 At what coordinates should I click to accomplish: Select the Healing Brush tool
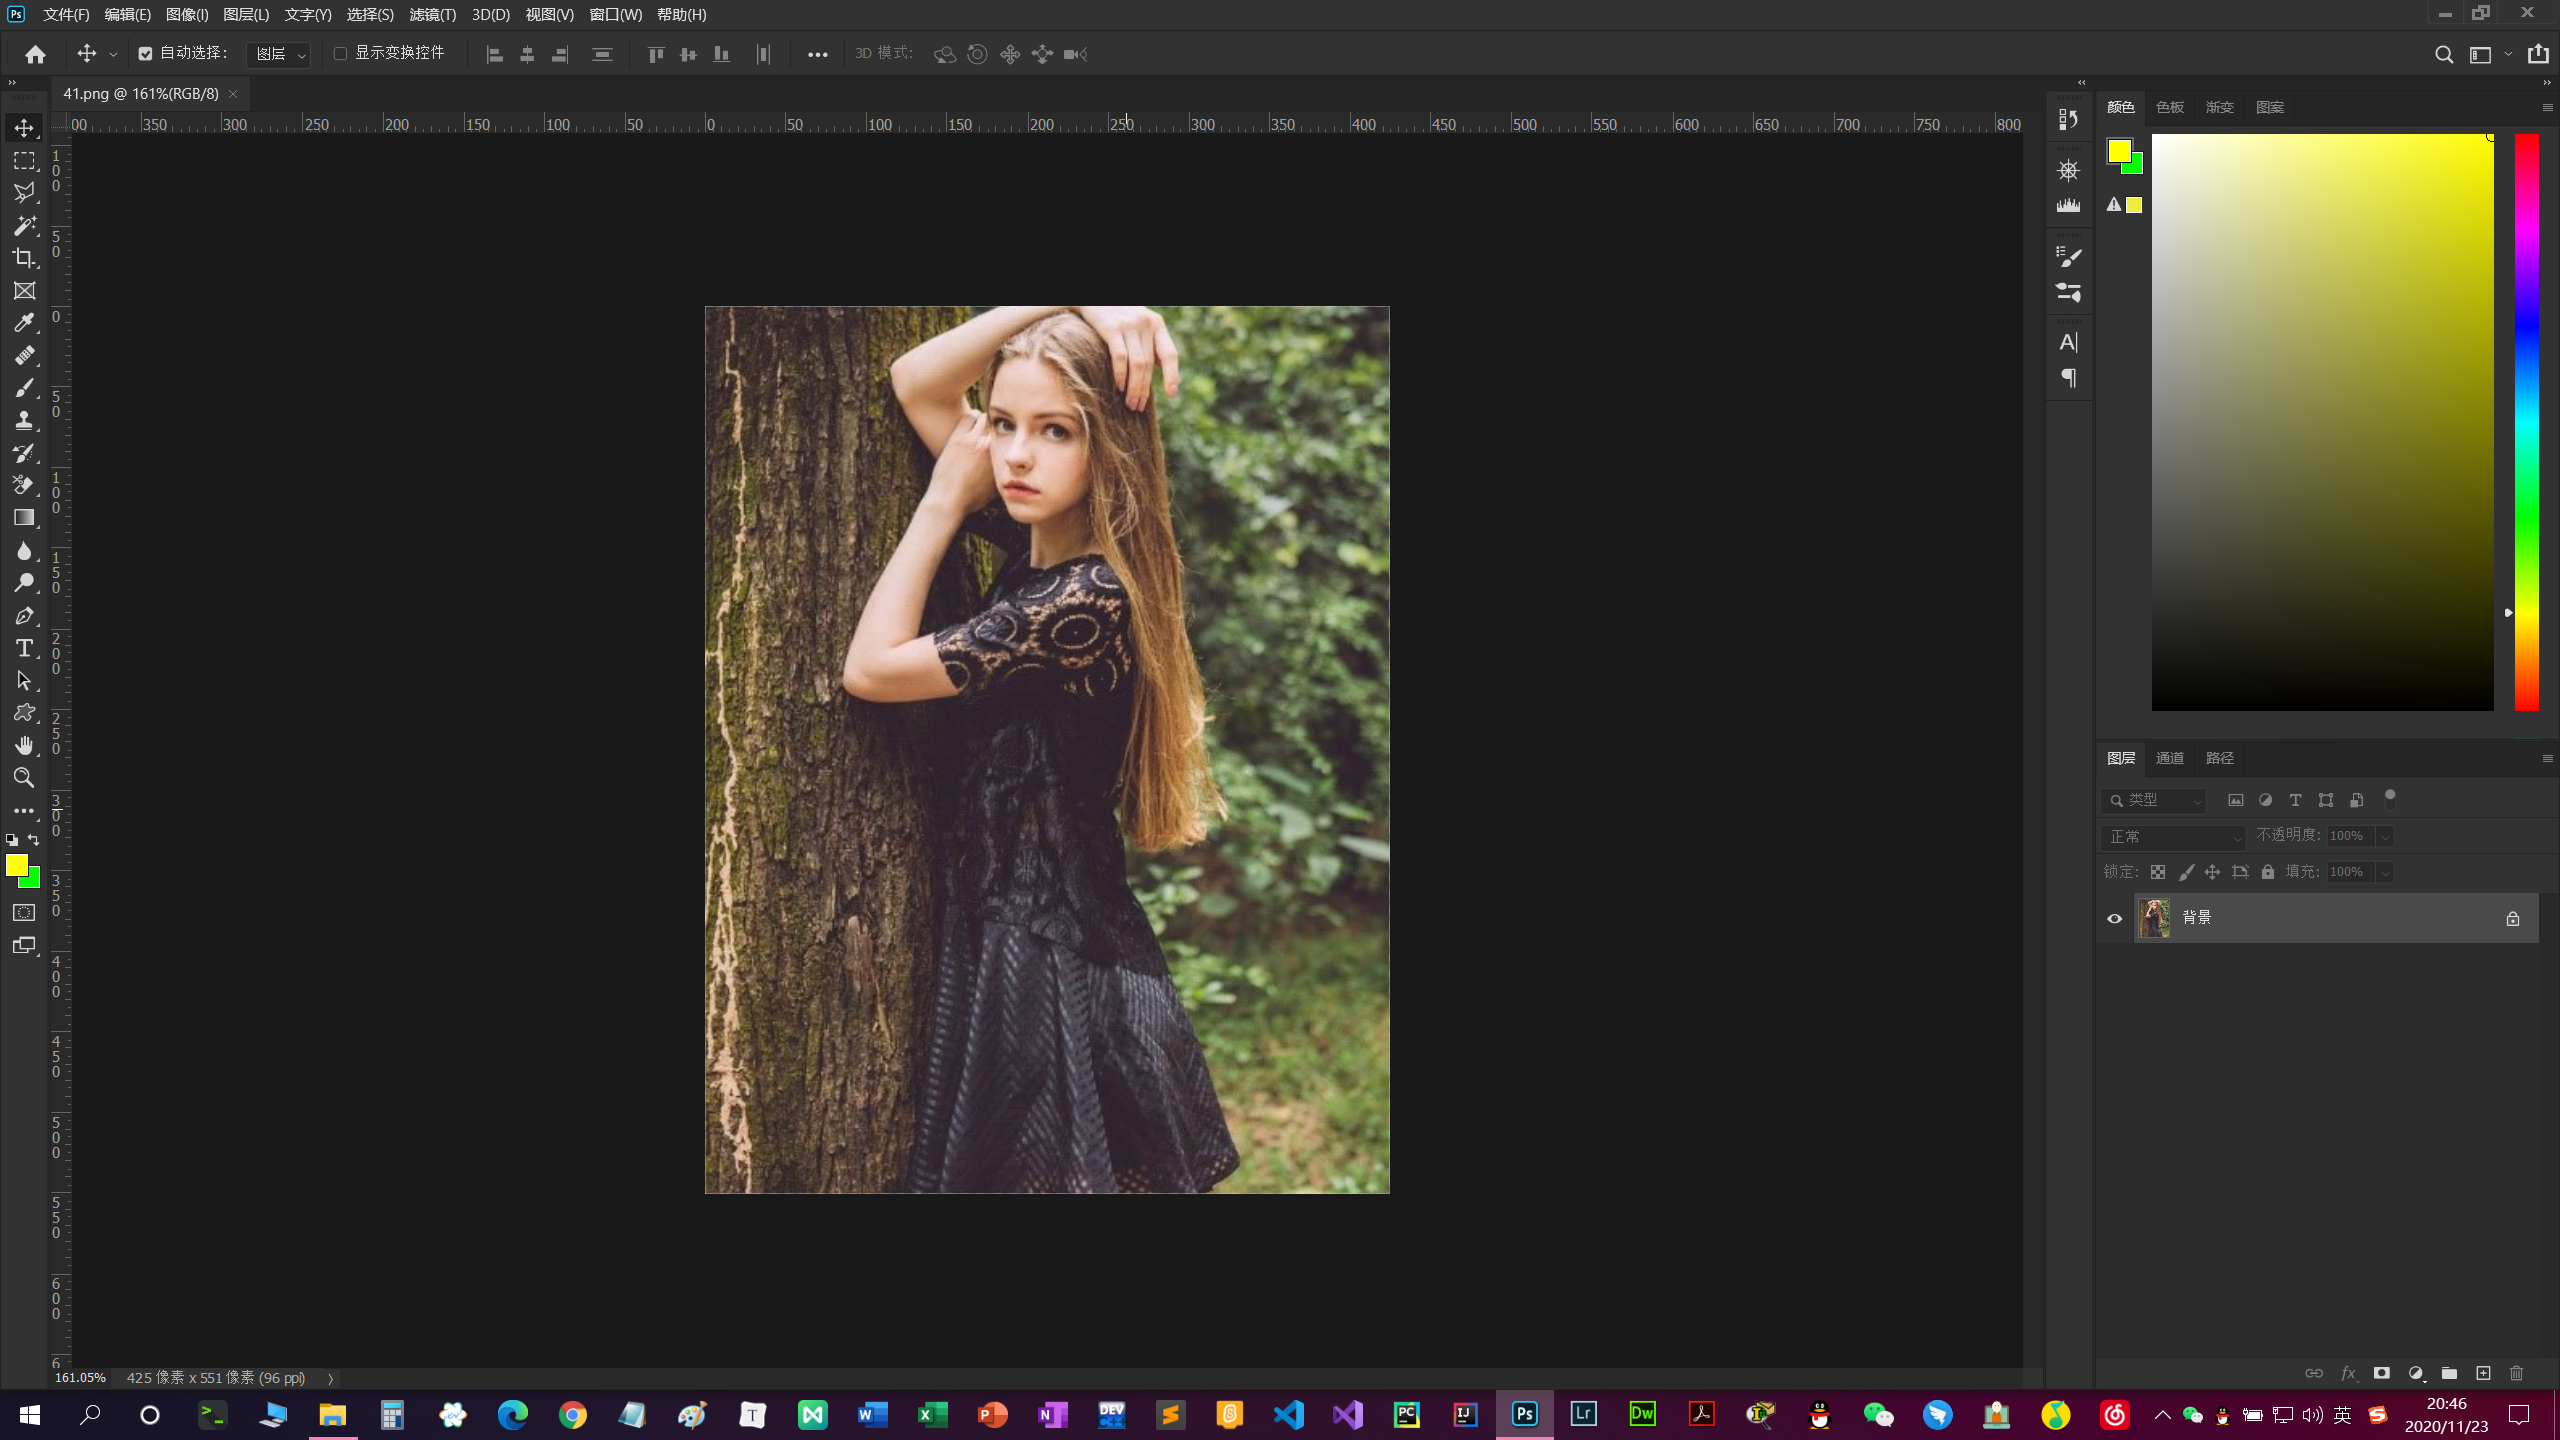(24, 355)
